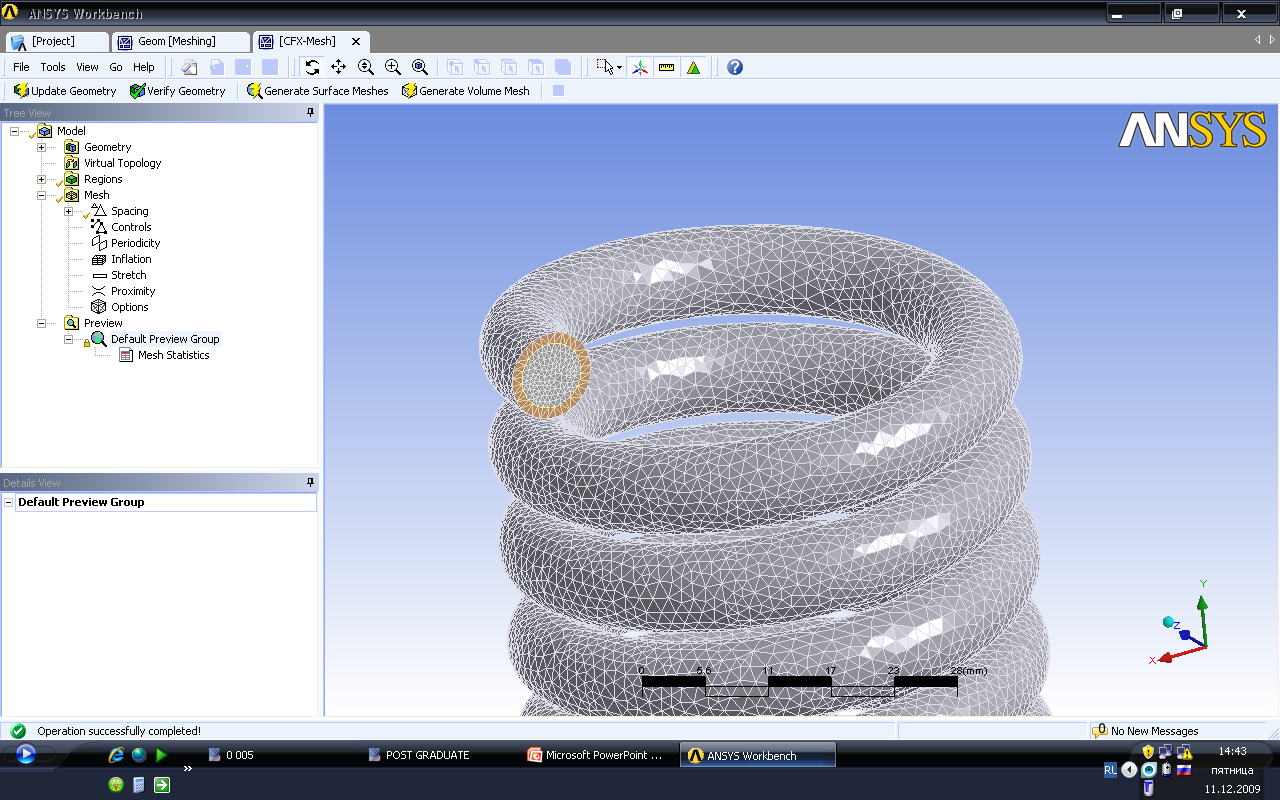The image size is (1280, 800).
Task: Open the Tools menu
Action: click(x=53, y=67)
